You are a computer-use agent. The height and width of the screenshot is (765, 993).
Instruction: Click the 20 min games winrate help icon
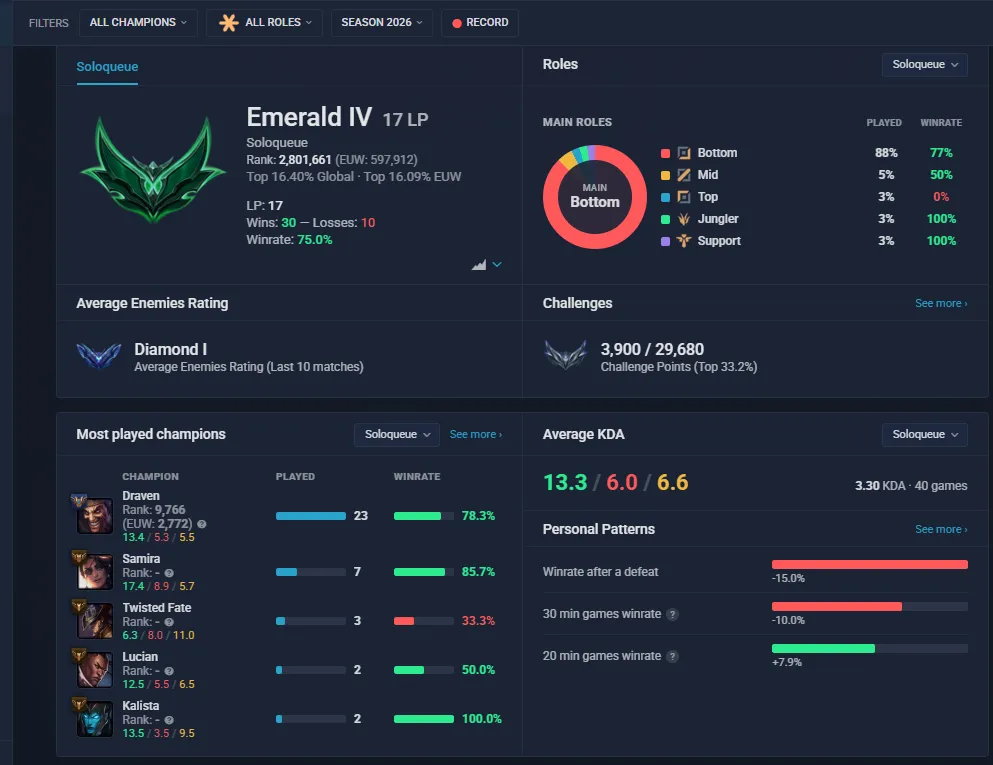pos(673,657)
